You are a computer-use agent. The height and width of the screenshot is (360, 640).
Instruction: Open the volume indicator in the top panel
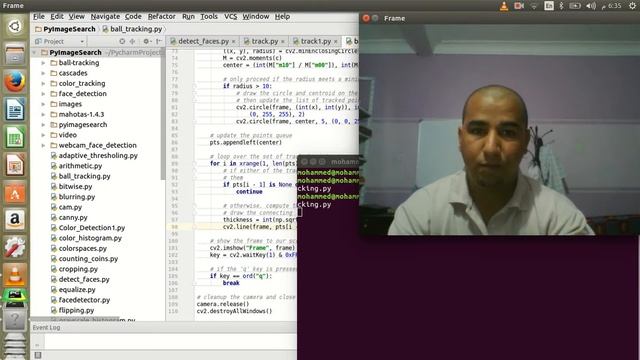coord(591,6)
